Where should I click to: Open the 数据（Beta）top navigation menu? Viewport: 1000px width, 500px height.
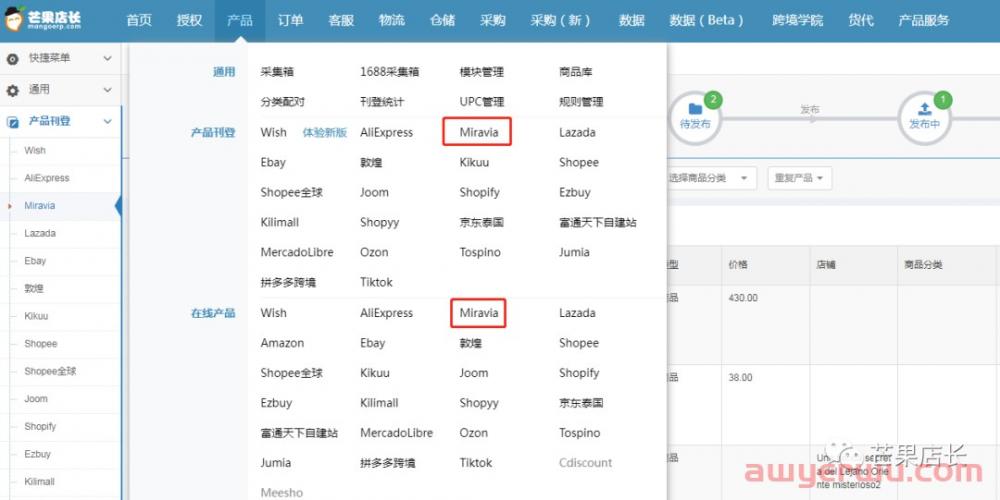pyautogui.click(x=707, y=20)
